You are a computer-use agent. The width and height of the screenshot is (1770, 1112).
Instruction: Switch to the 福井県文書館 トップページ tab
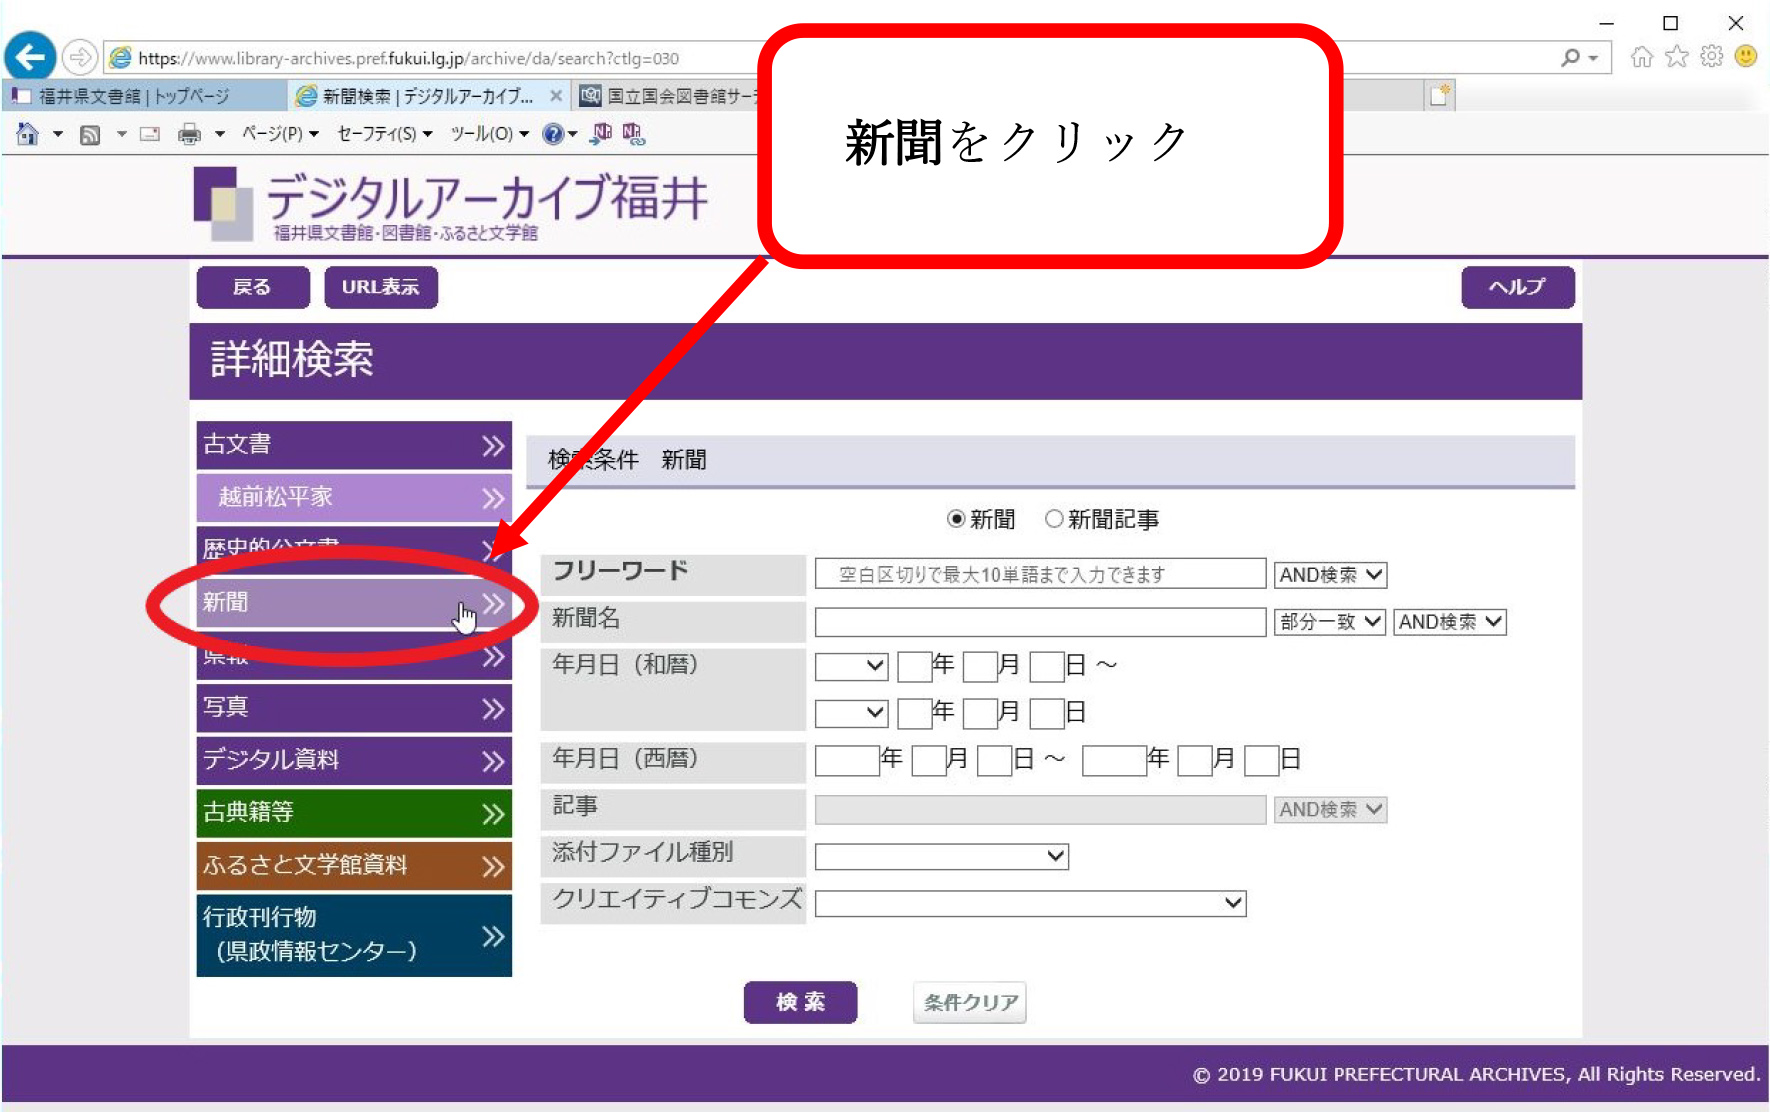(144, 96)
